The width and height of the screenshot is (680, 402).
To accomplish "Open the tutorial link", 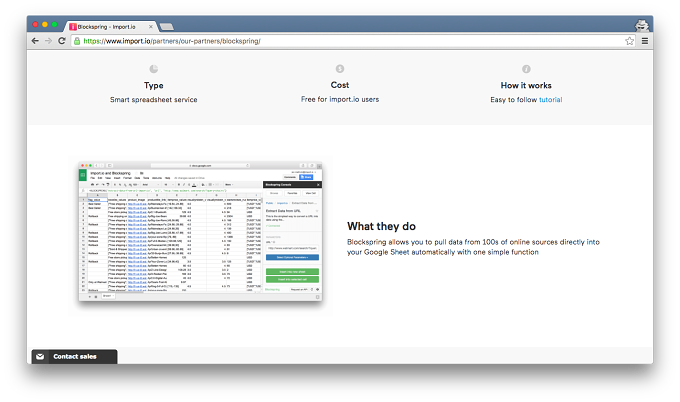I will (550, 100).
